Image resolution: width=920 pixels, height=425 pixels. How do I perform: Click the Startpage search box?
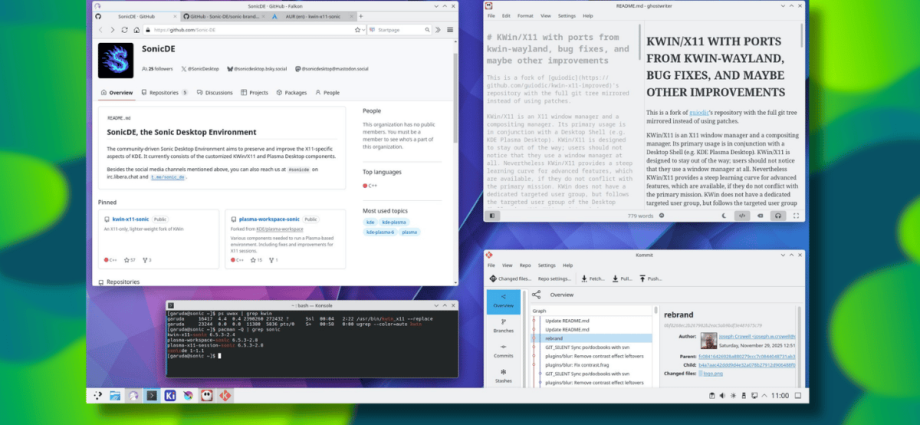pyautogui.click(x=400, y=30)
